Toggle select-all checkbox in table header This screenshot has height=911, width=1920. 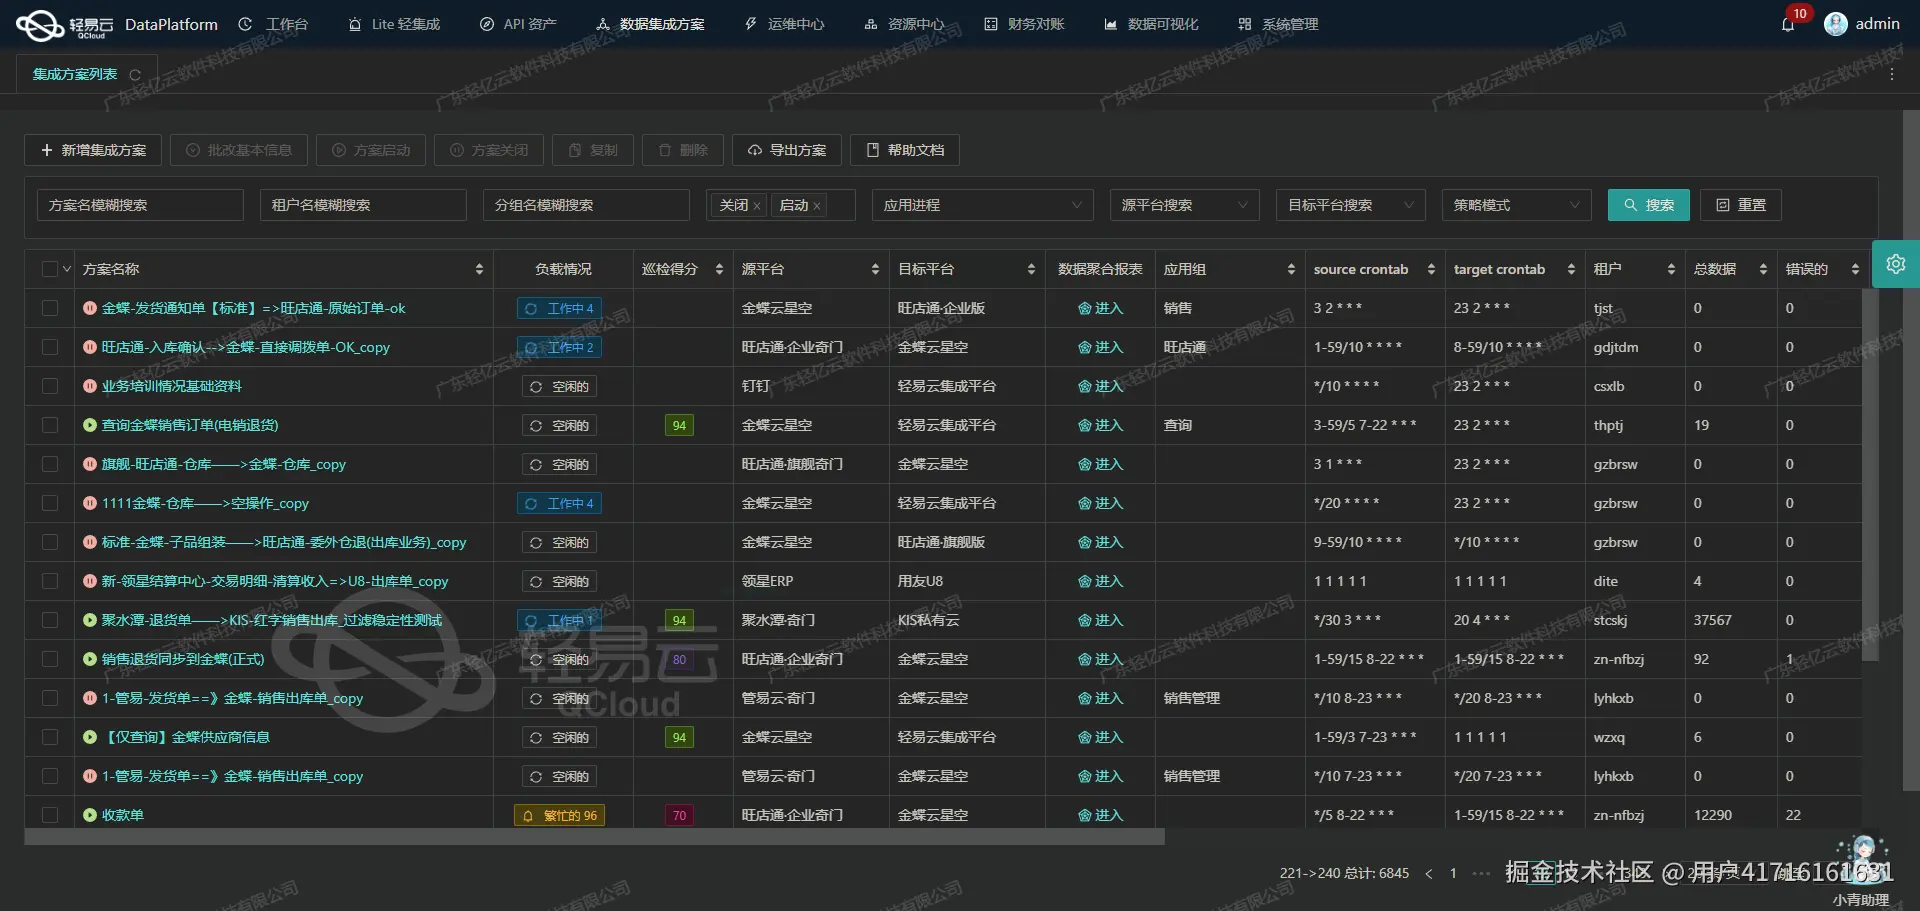[x=50, y=269]
